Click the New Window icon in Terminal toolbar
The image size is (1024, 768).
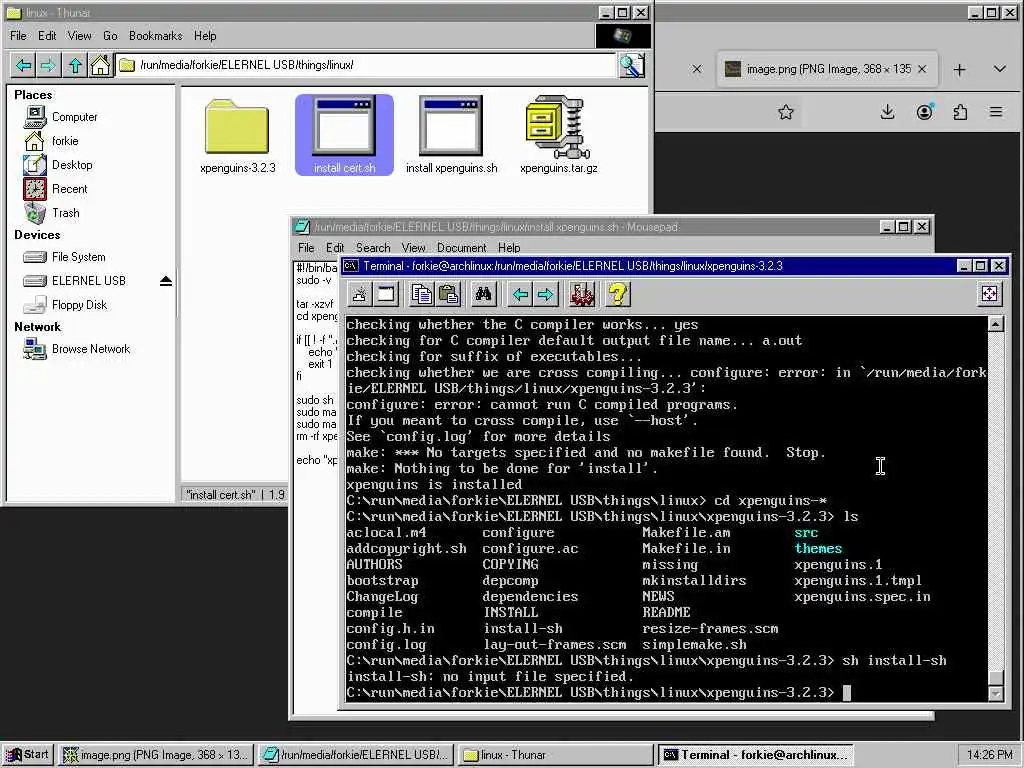point(386,295)
